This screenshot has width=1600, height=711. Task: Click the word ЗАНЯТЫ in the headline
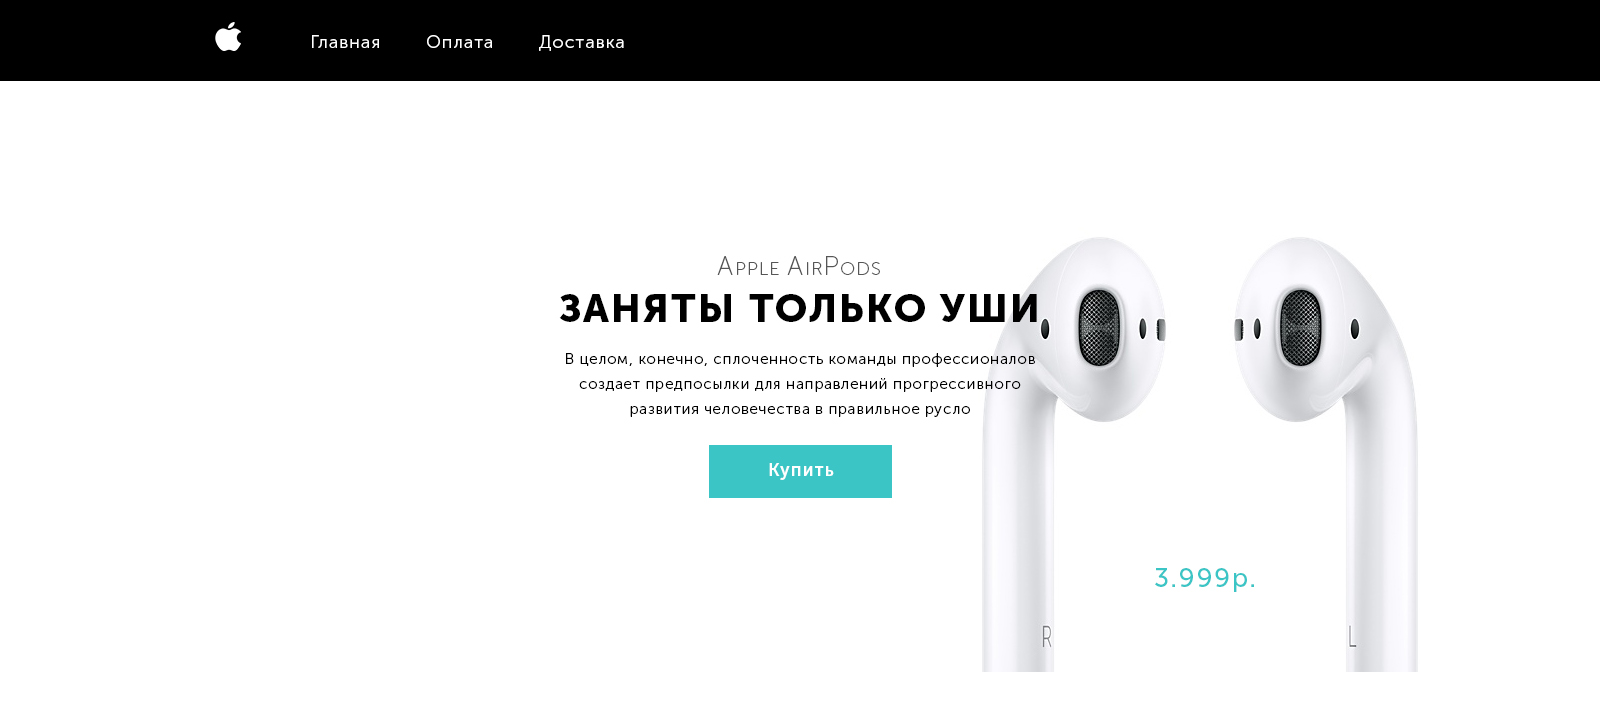[647, 308]
